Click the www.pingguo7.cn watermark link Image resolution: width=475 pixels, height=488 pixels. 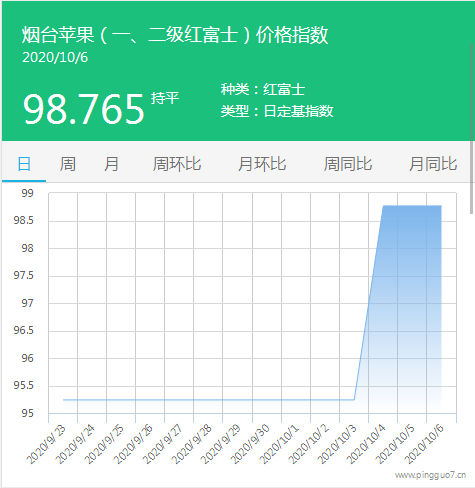(431, 475)
